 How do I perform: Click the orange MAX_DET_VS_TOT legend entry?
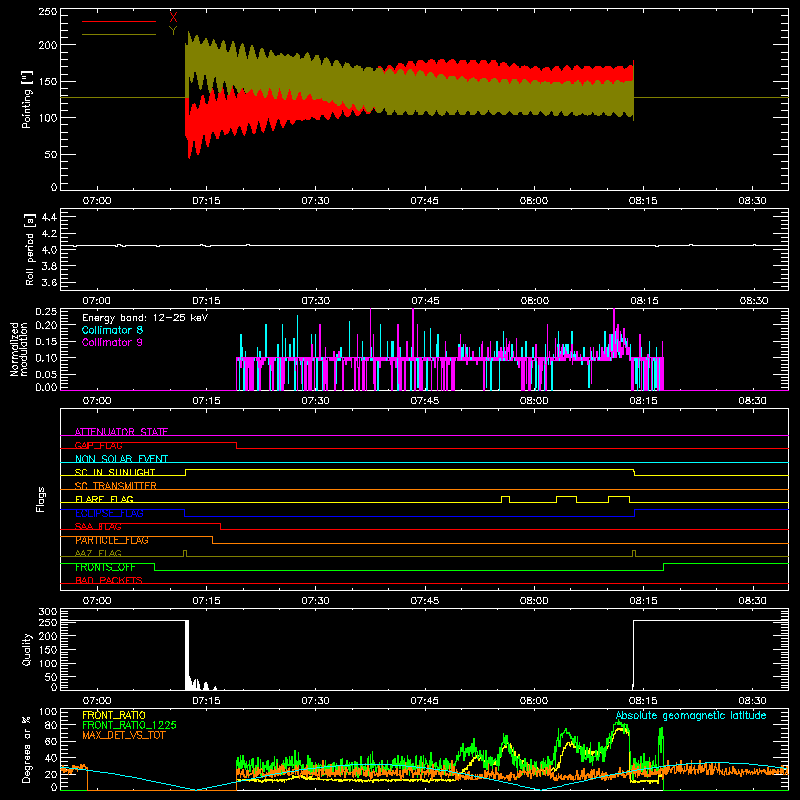(124, 735)
